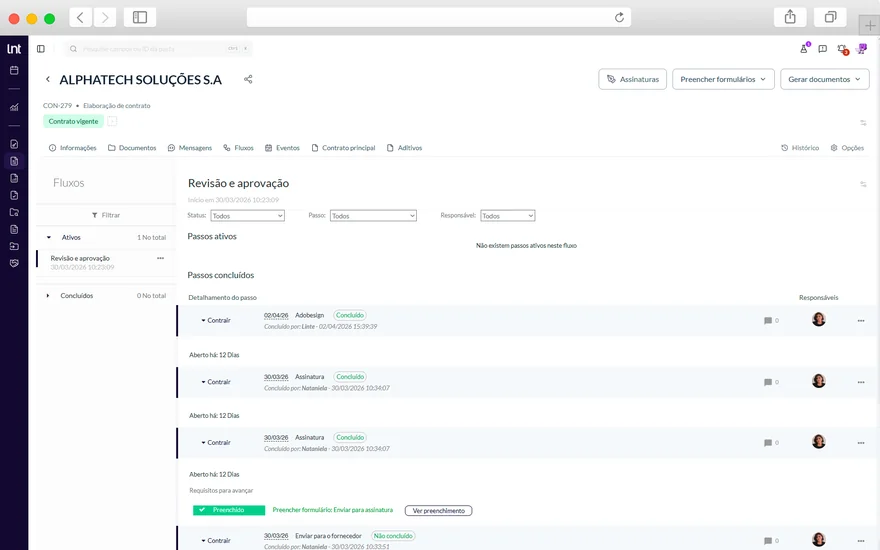The width and height of the screenshot is (880, 550).
Task: Open the calendar icon in the dark sidebar
Action: [14, 70]
